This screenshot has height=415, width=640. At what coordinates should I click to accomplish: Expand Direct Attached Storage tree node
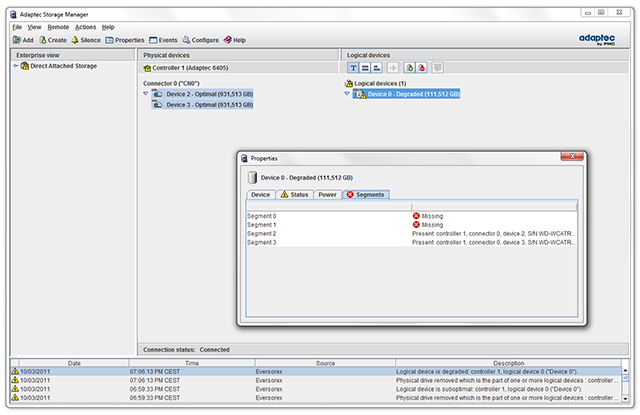click(x=16, y=66)
